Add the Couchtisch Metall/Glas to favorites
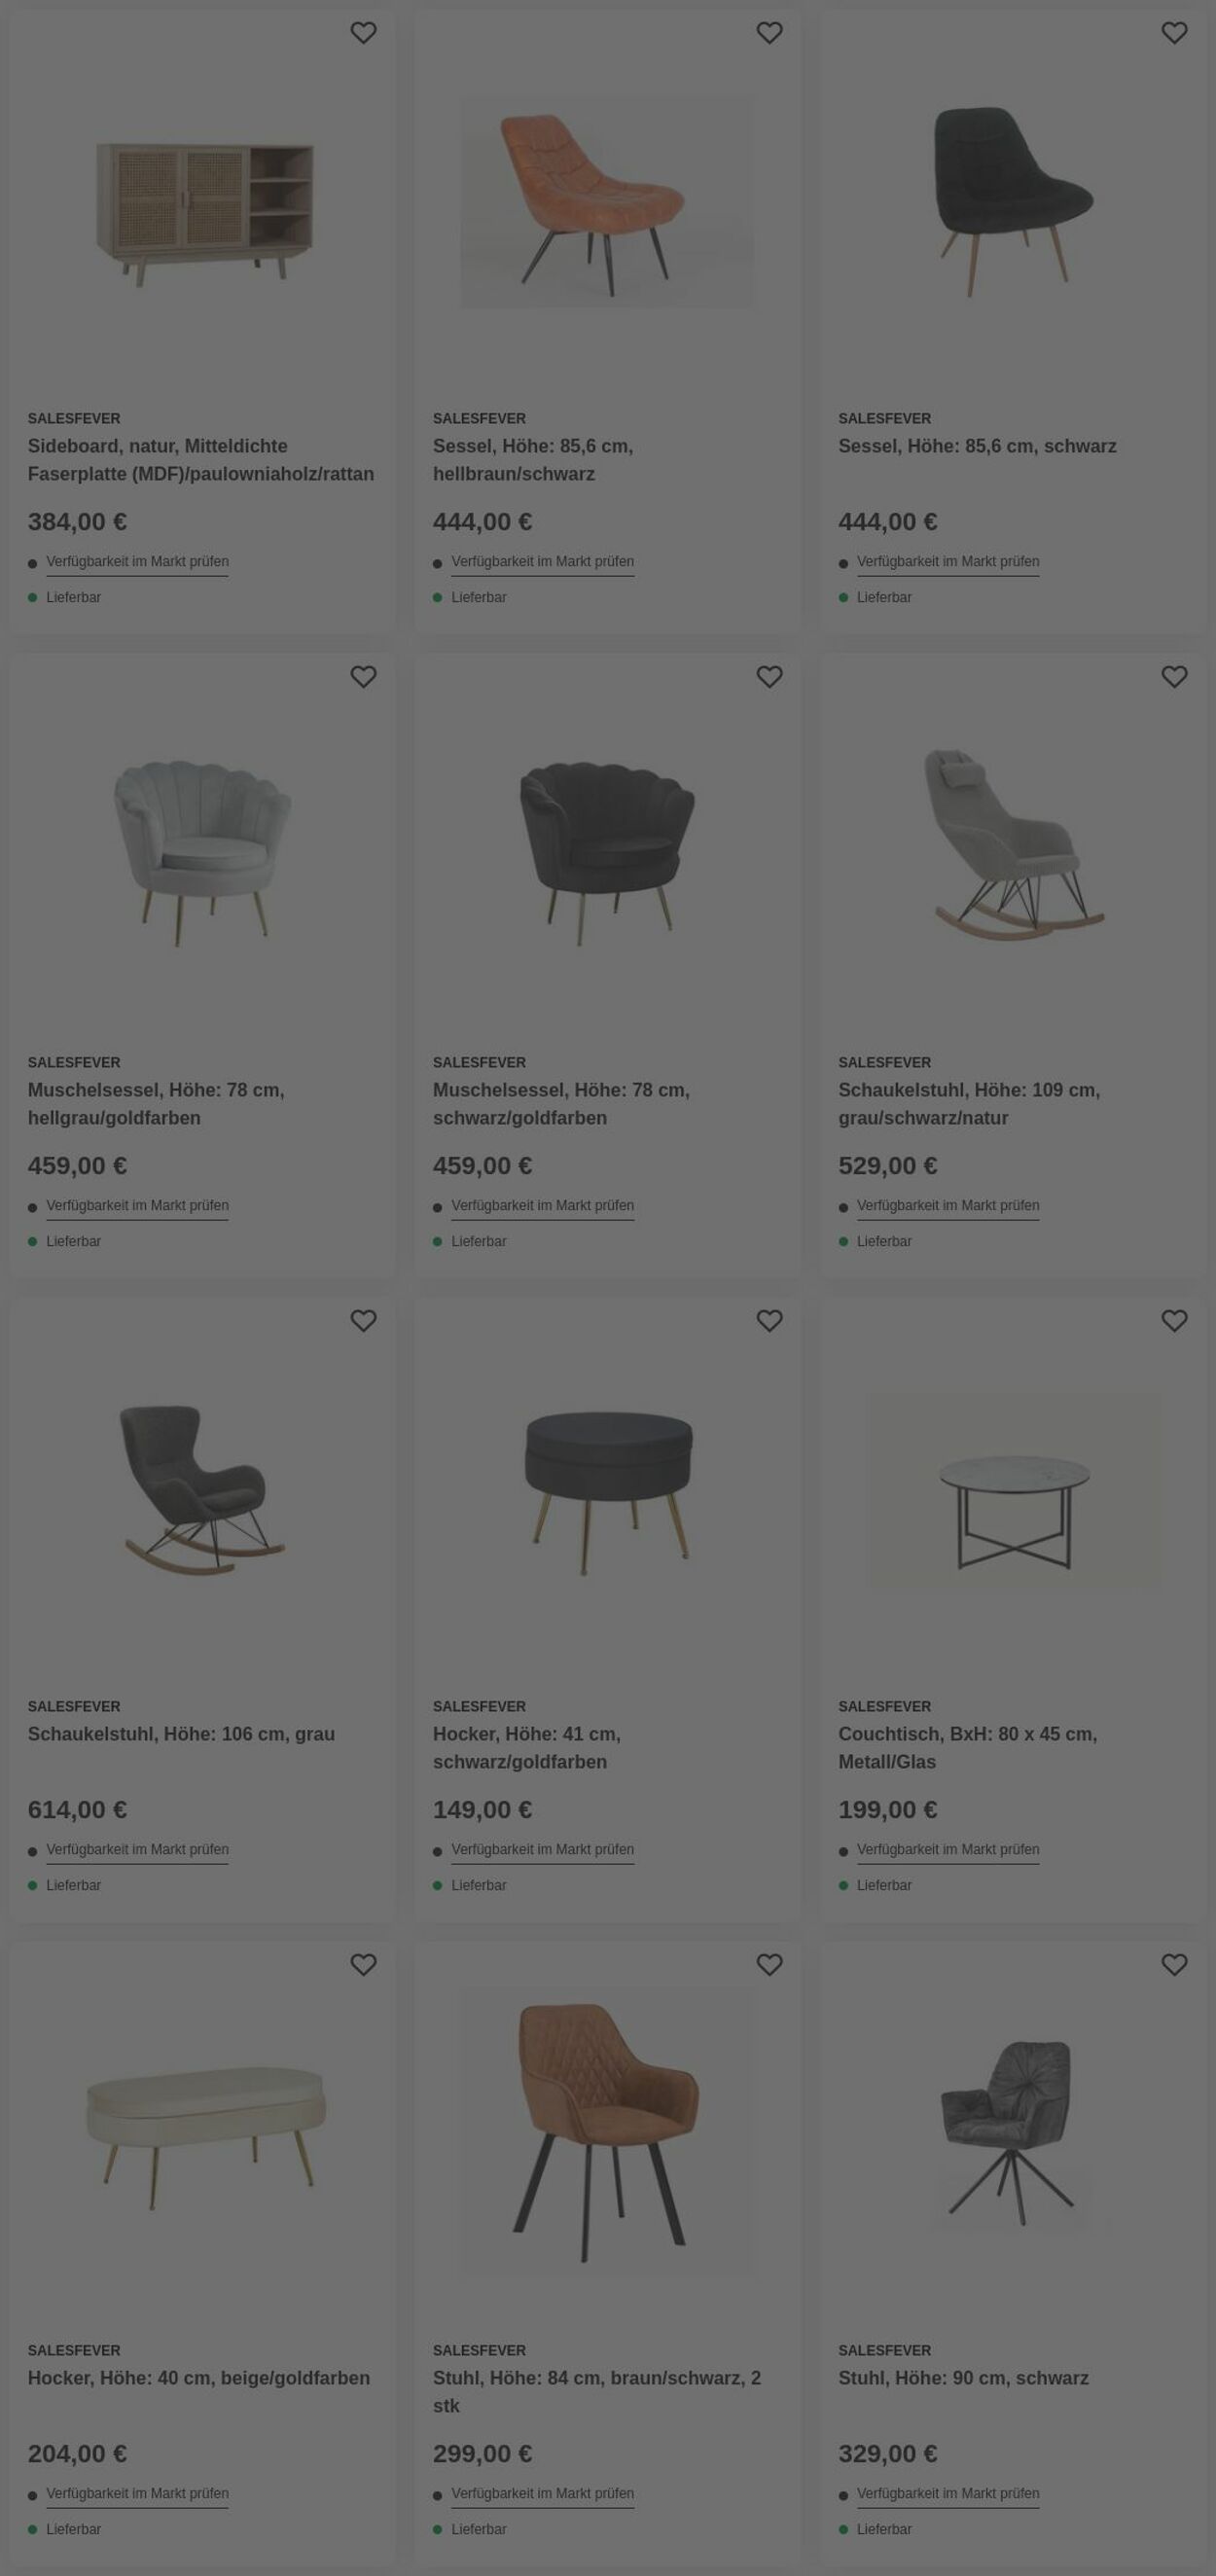1216x2576 pixels. click(1174, 1321)
